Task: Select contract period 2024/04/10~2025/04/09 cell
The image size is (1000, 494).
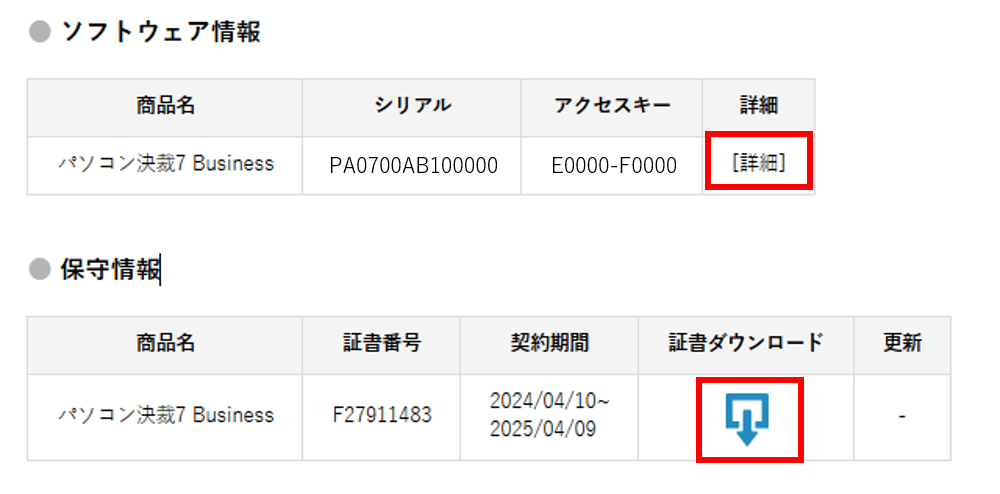Action: click(550, 416)
